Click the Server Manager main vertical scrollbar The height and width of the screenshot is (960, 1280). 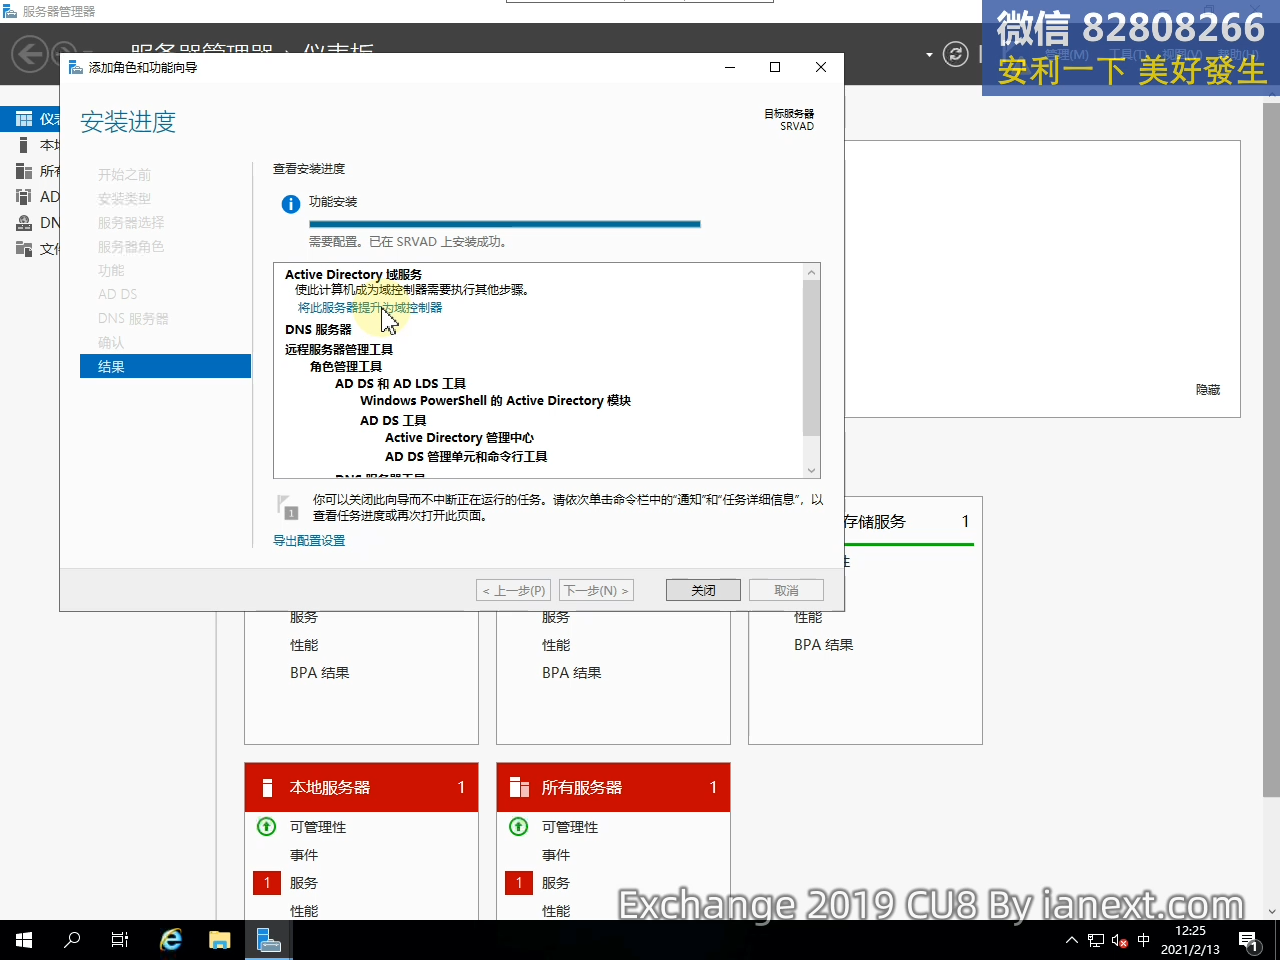(1272, 450)
